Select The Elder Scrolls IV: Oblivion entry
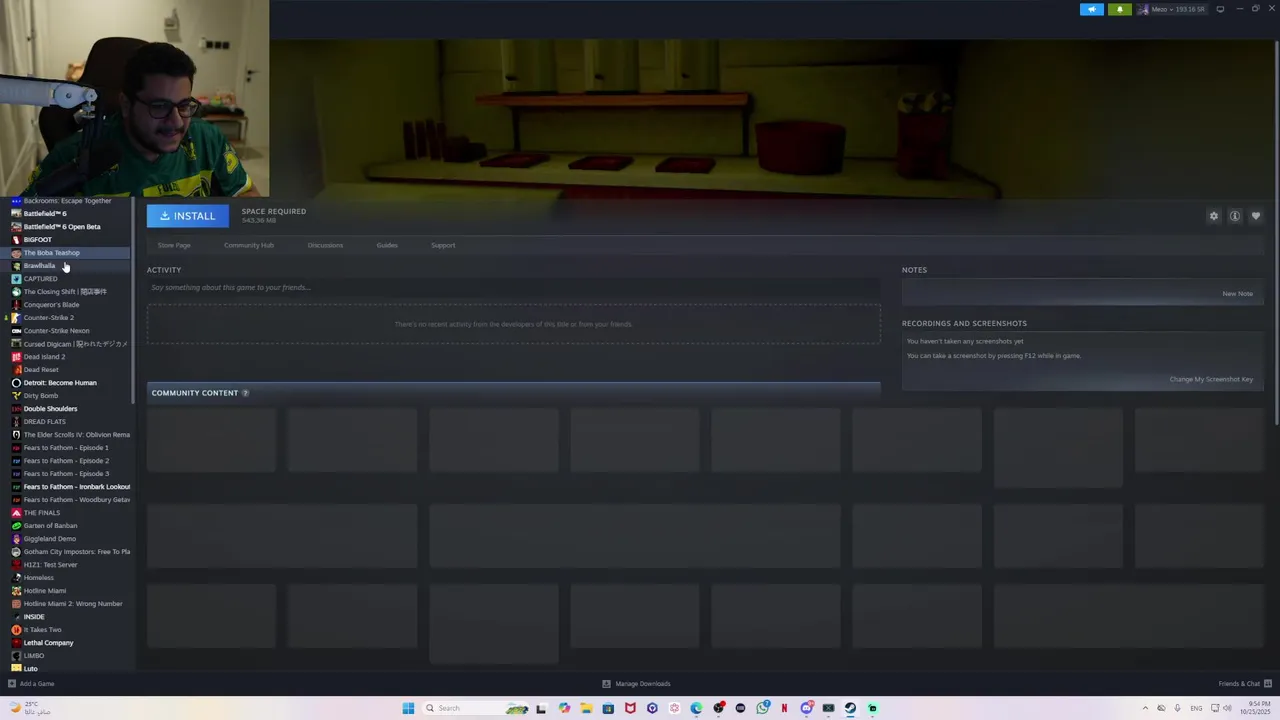The width and height of the screenshot is (1280, 720). coord(66,435)
